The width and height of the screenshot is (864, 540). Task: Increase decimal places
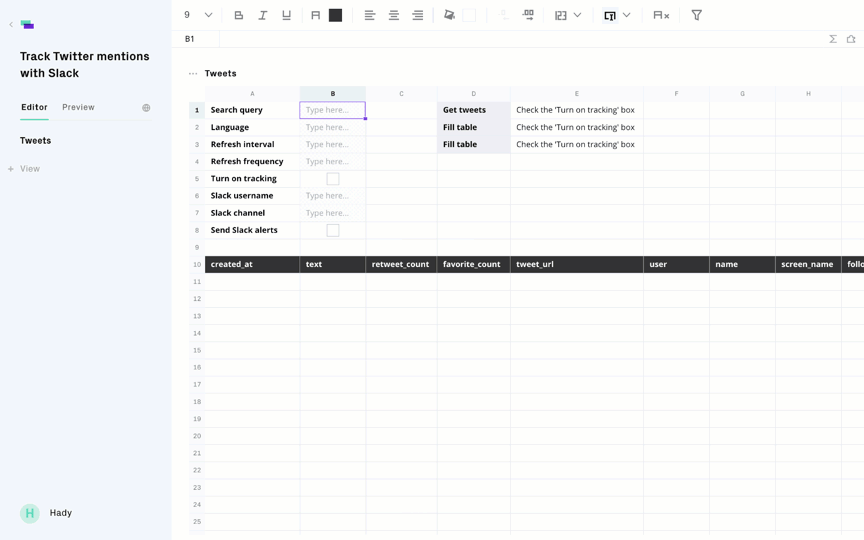coord(528,15)
